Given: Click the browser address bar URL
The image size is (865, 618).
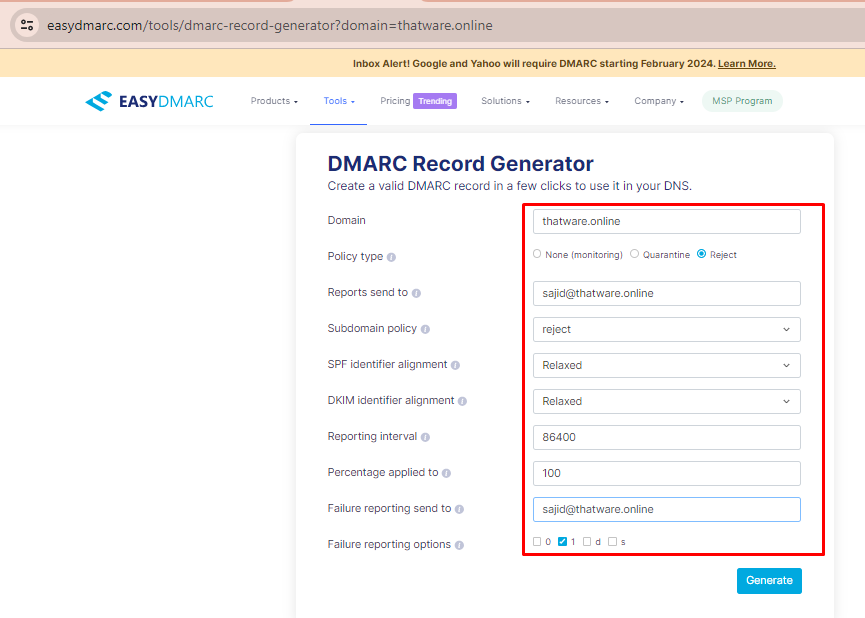Looking at the screenshot, I should [x=270, y=25].
